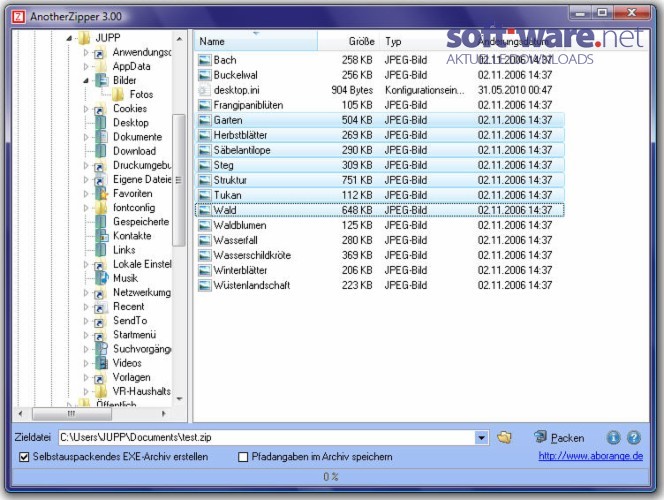Click the Fotos folder icon in tree
664x500 pixels.
pyautogui.click(x=118, y=94)
